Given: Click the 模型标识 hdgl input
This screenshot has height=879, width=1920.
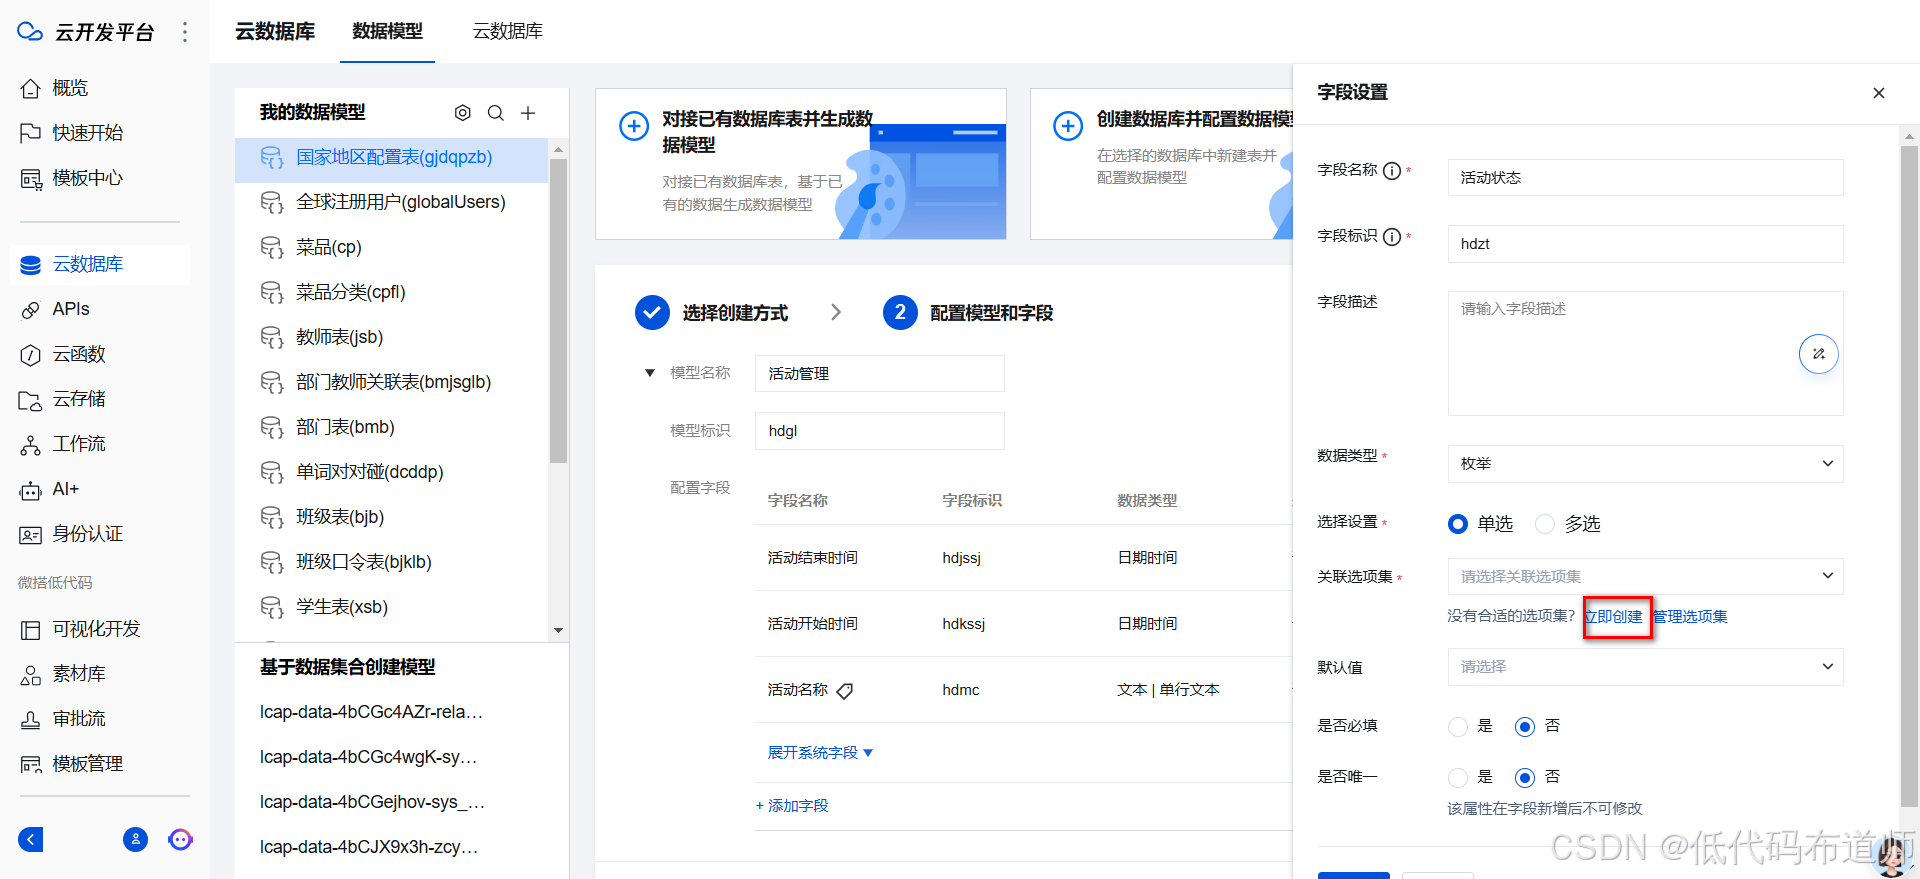Looking at the screenshot, I should 880,431.
